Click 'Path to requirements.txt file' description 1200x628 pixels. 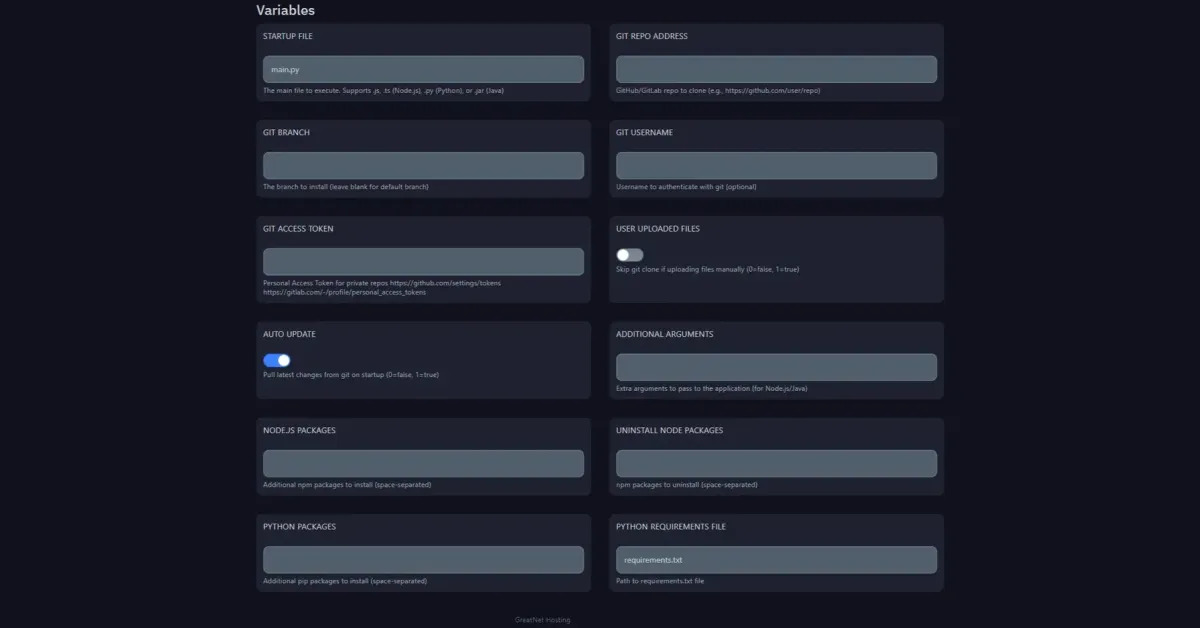click(660, 580)
